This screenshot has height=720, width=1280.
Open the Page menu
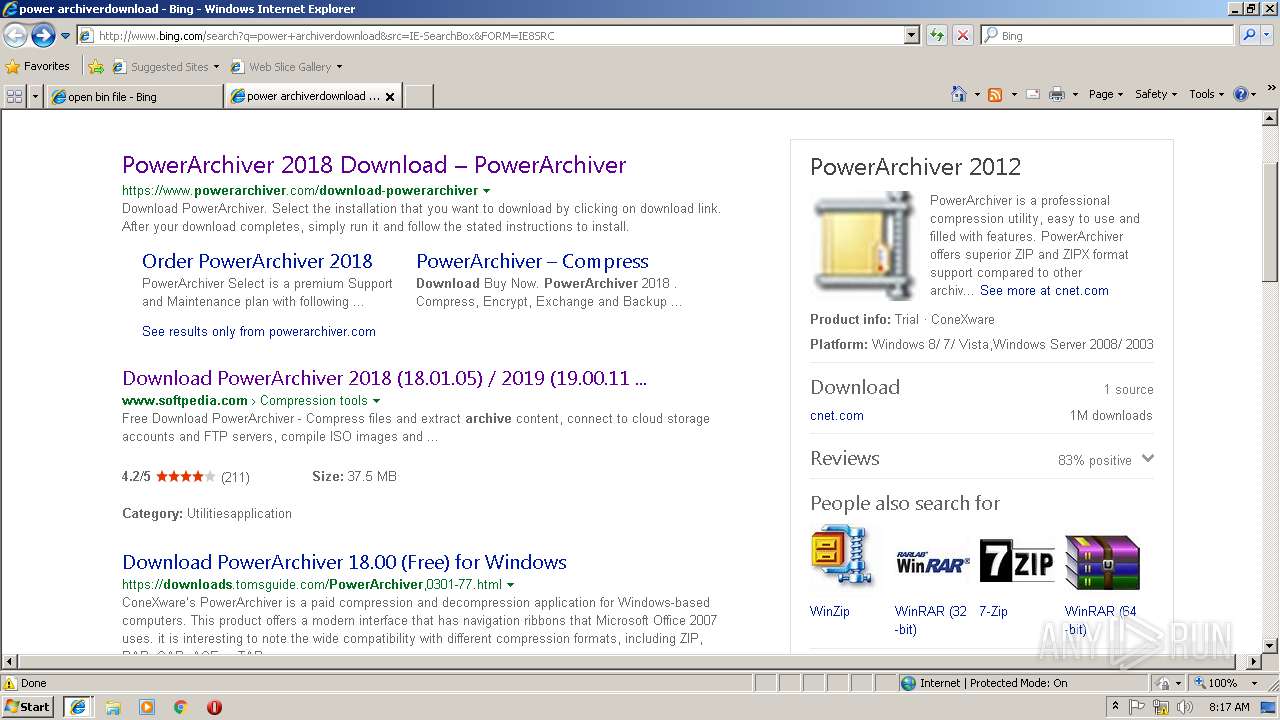[1105, 94]
